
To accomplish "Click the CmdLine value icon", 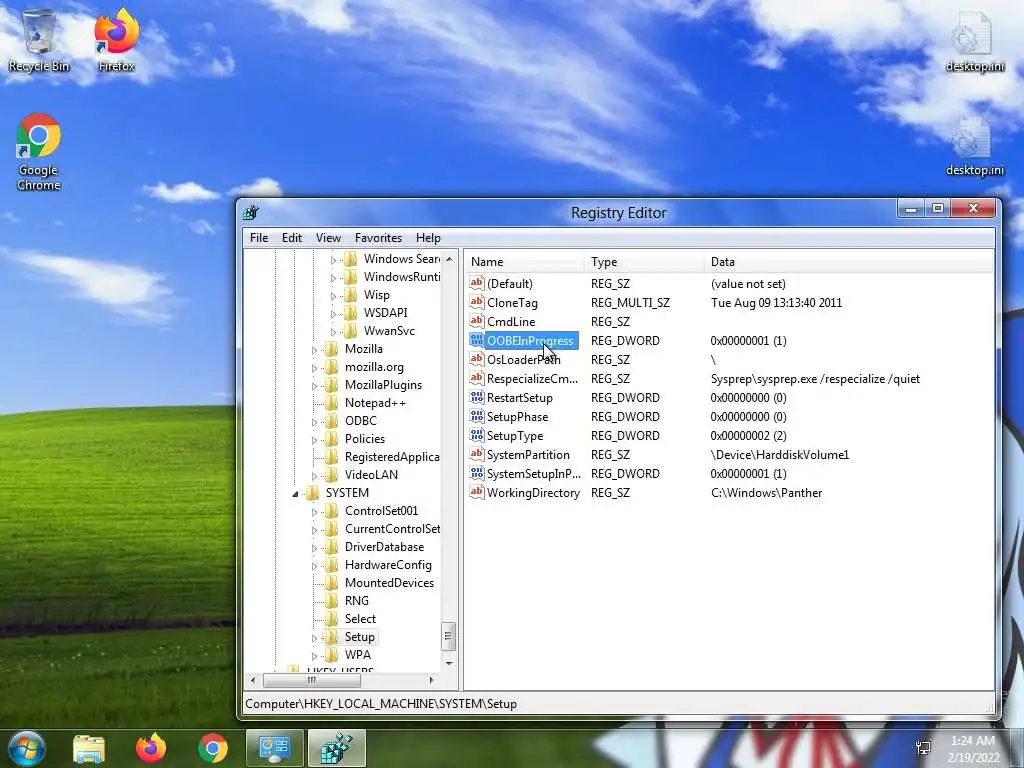I will (477, 321).
